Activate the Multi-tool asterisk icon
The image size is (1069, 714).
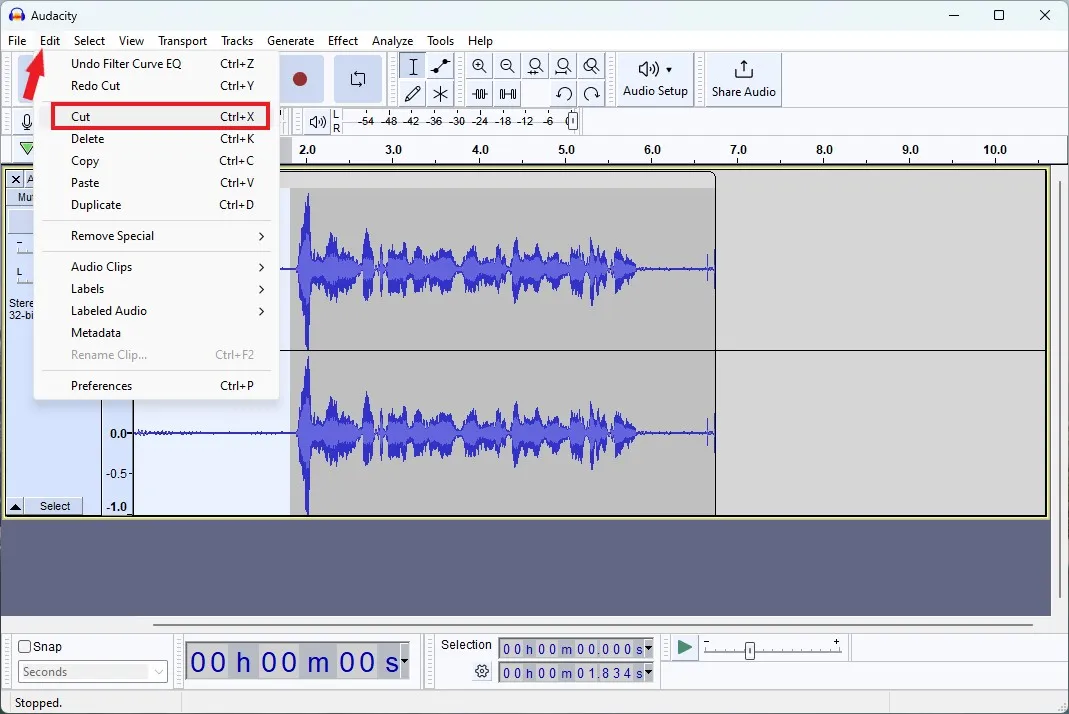(x=440, y=94)
